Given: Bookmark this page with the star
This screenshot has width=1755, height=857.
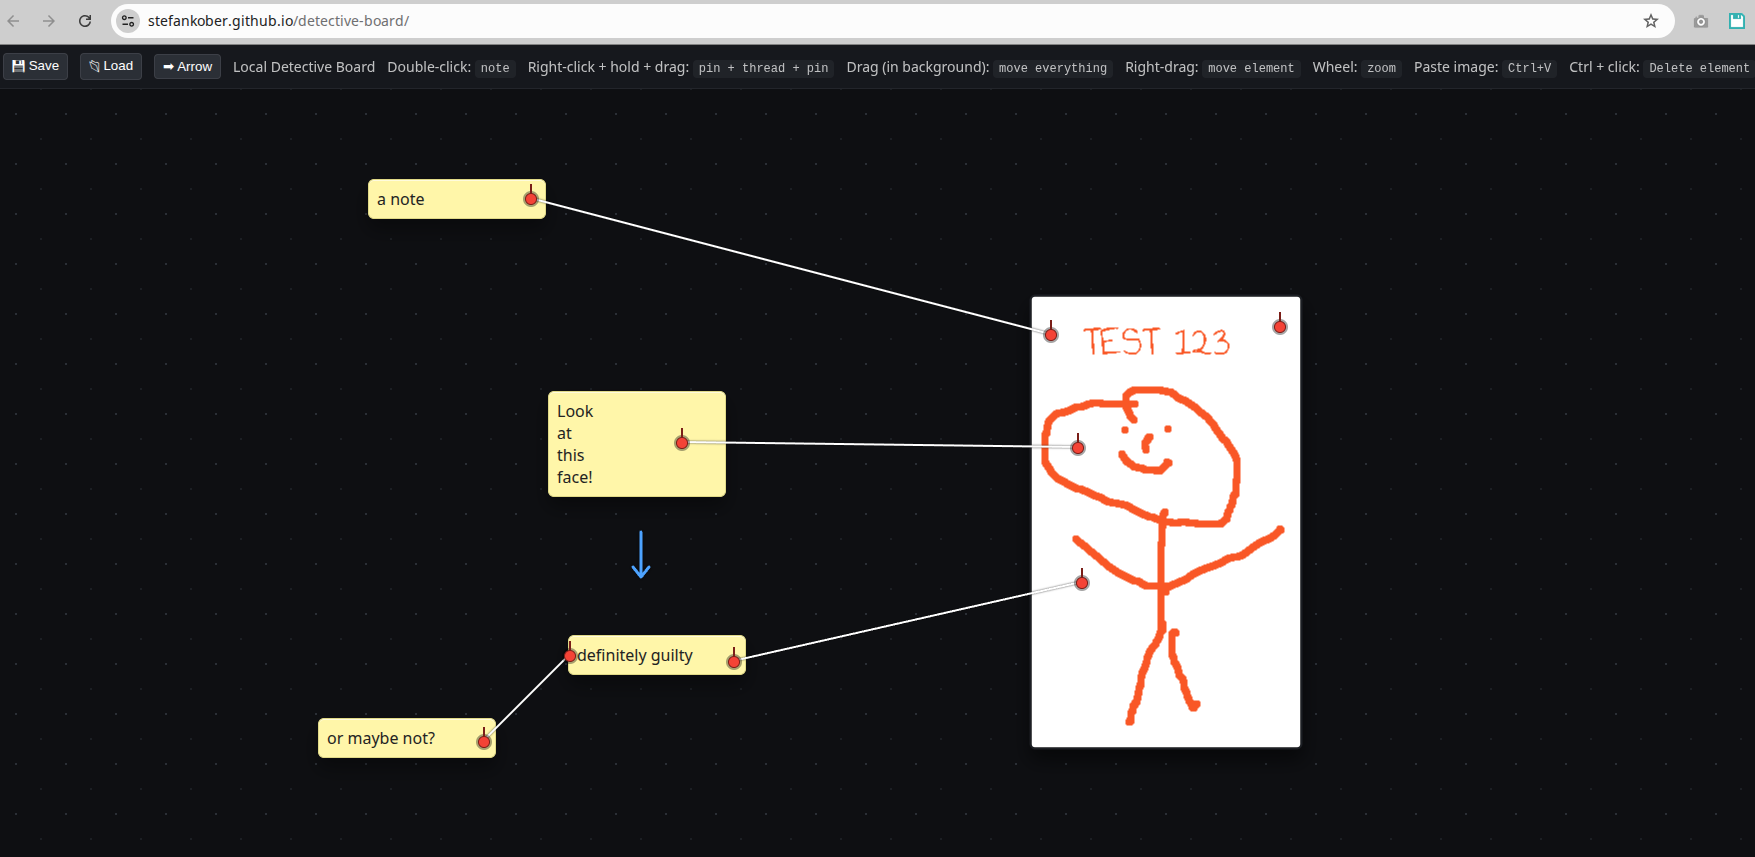Looking at the screenshot, I should (1651, 21).
